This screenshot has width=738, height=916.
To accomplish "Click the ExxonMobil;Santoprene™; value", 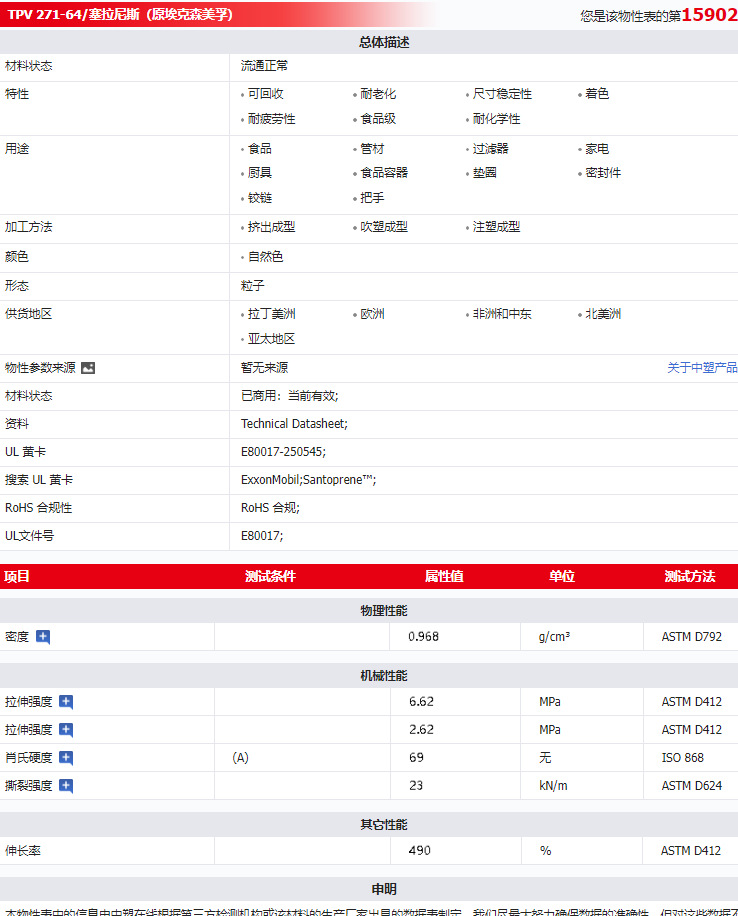I will tap(309, 480).
